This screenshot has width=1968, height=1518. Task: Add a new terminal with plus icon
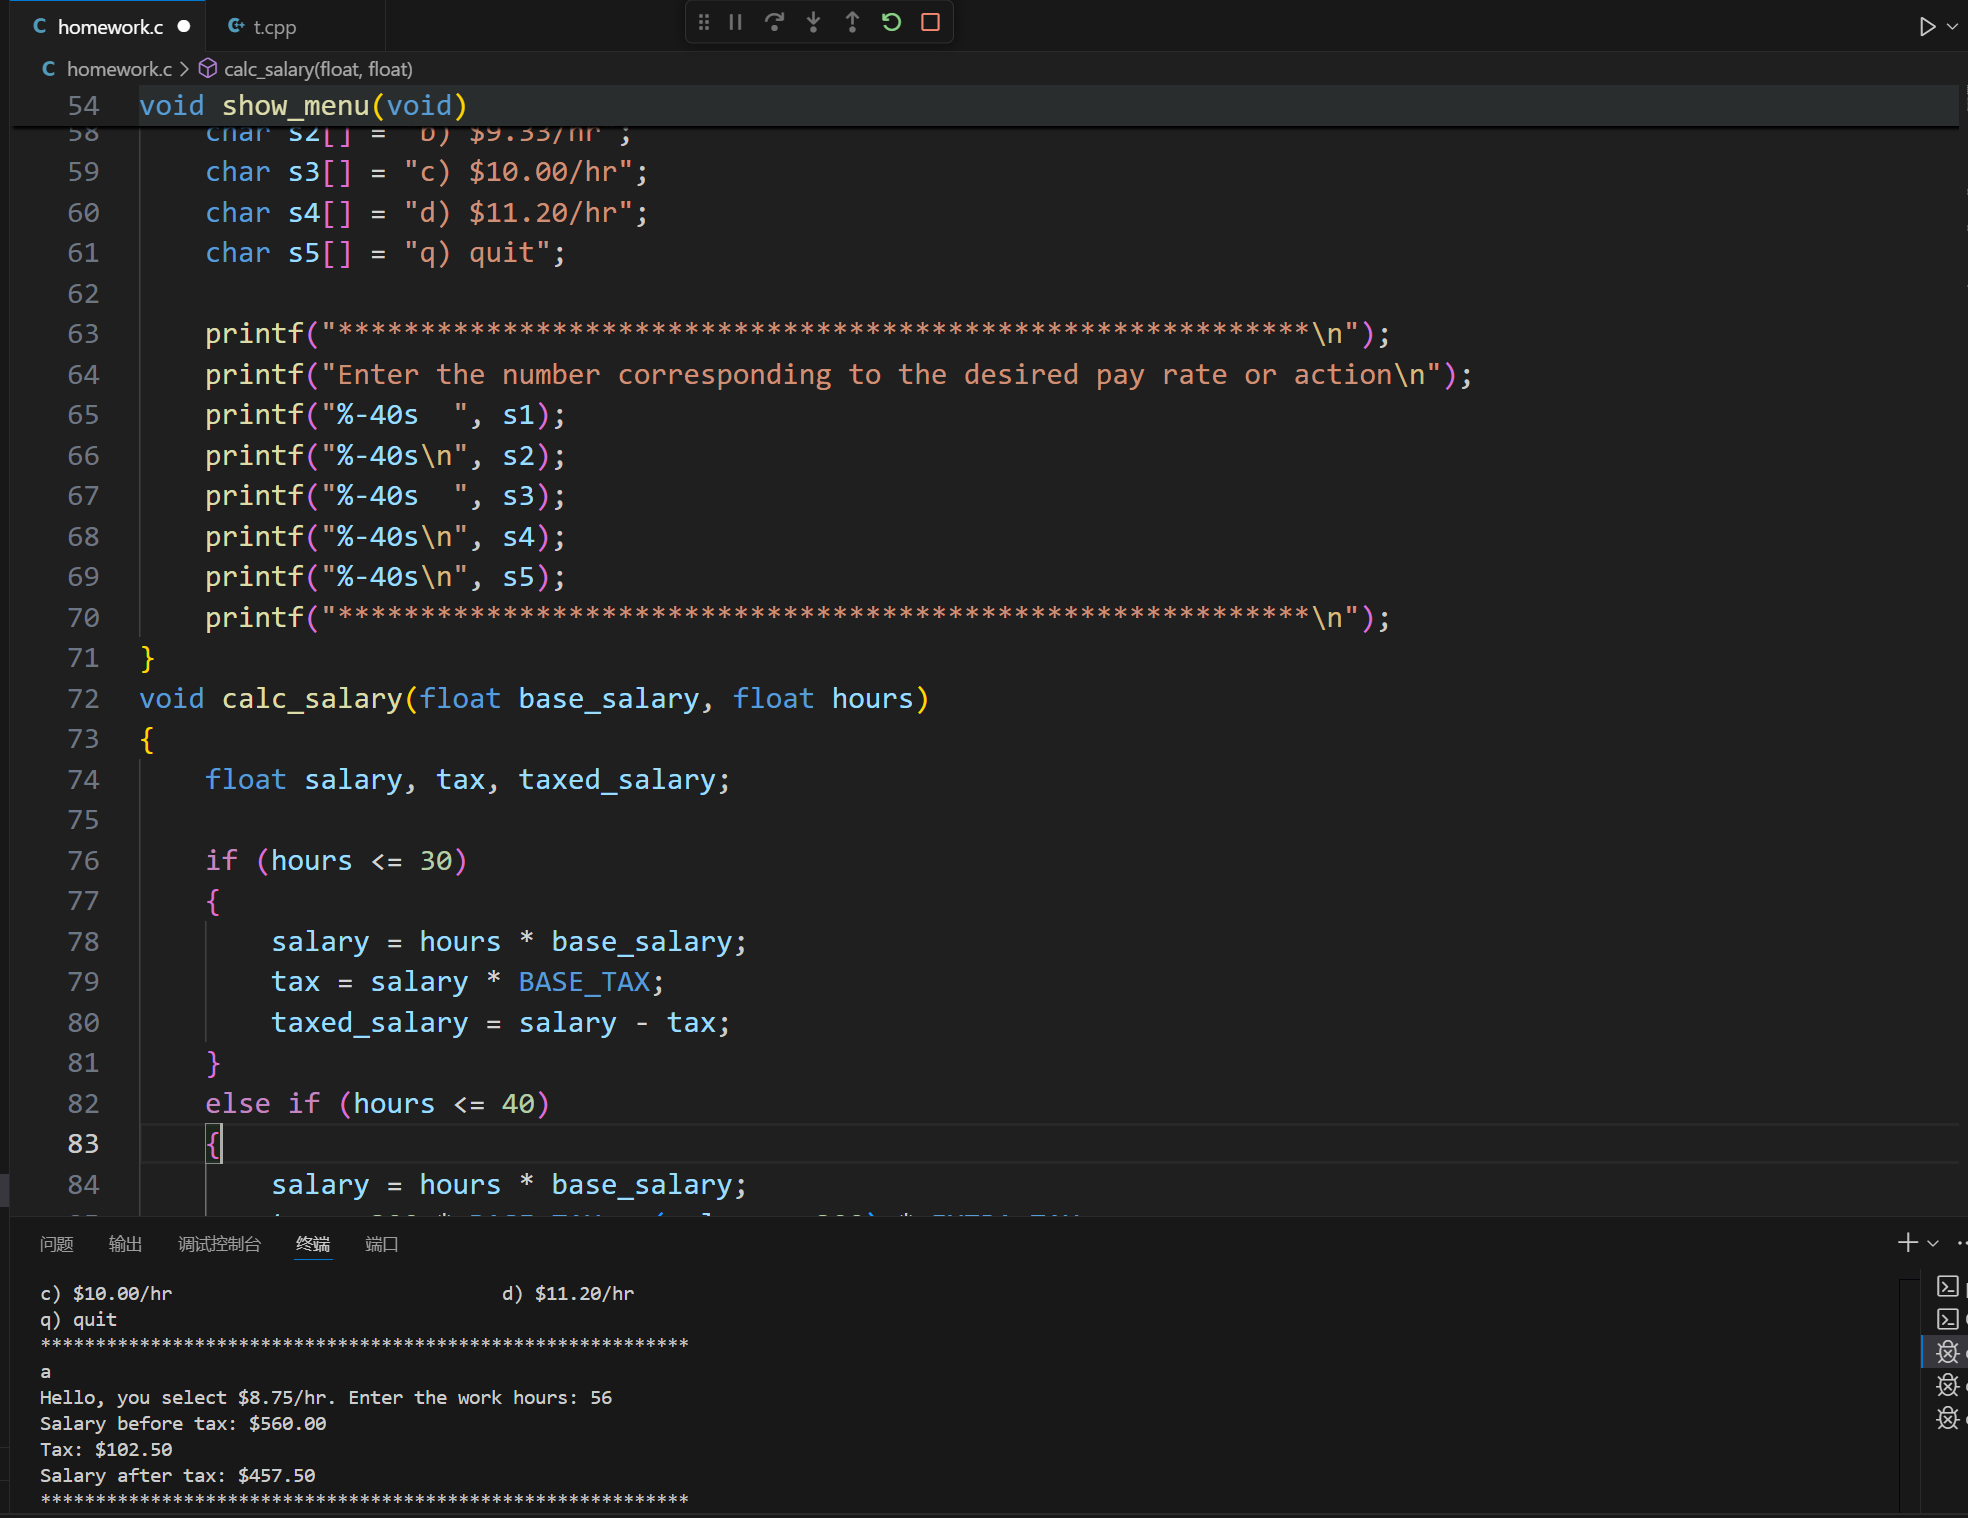(x=1907, y=1242)
